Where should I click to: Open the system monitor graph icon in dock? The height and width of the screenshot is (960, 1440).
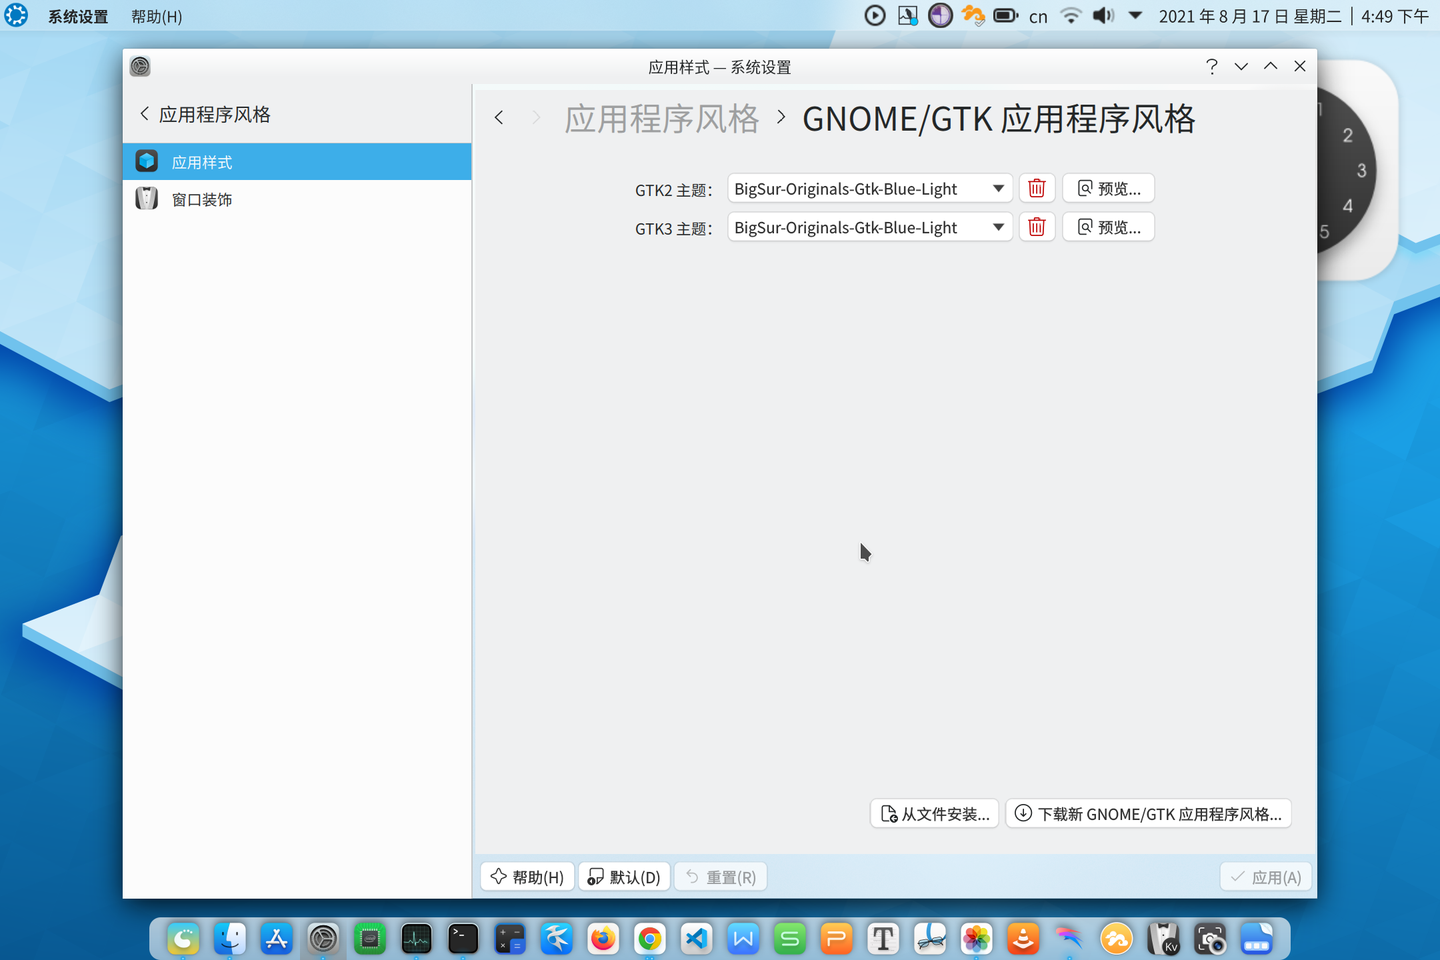click(x=416, y=938)
